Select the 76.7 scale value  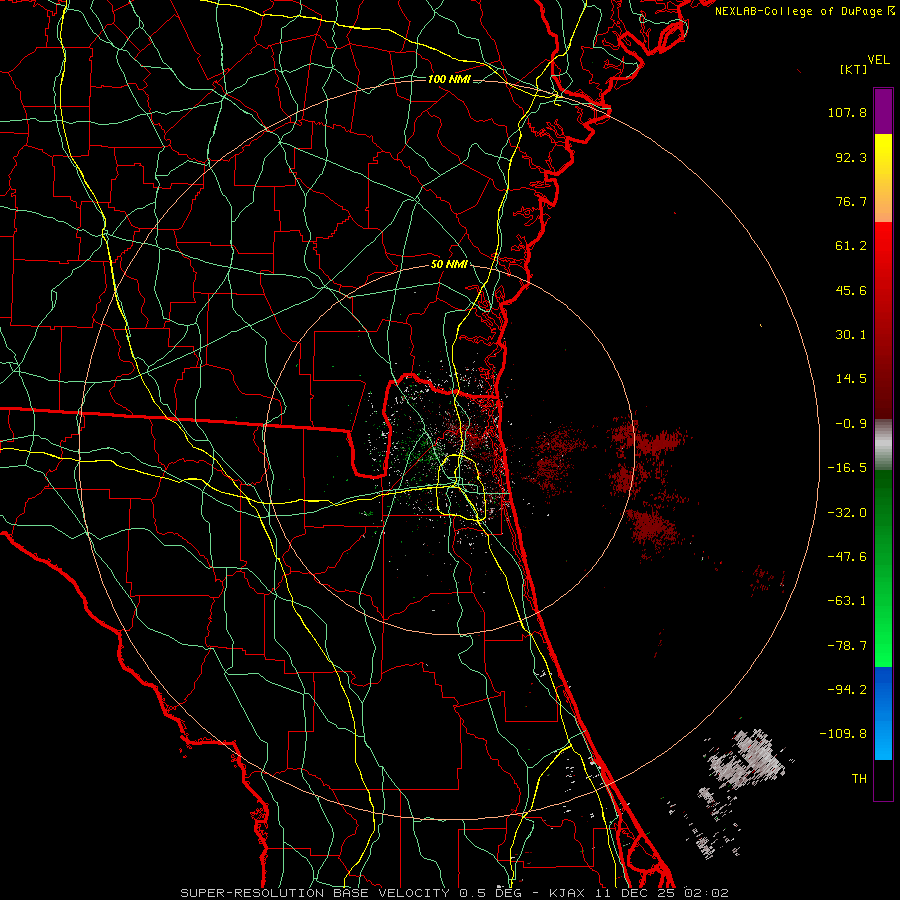click(851, 201)
